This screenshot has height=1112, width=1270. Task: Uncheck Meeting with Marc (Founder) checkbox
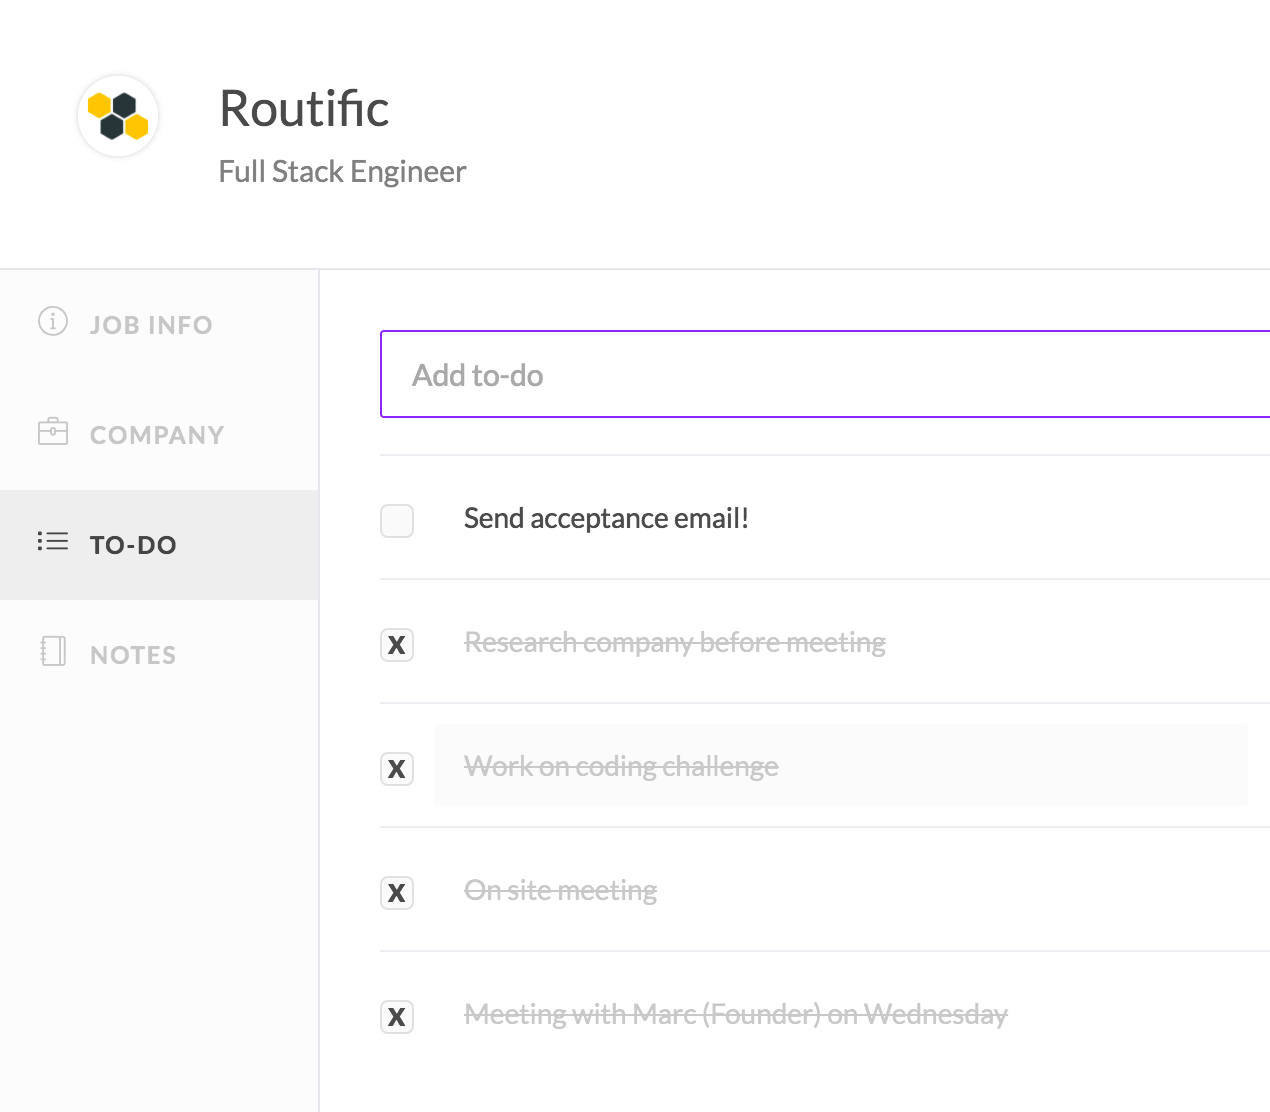(x=397, y=1017)
